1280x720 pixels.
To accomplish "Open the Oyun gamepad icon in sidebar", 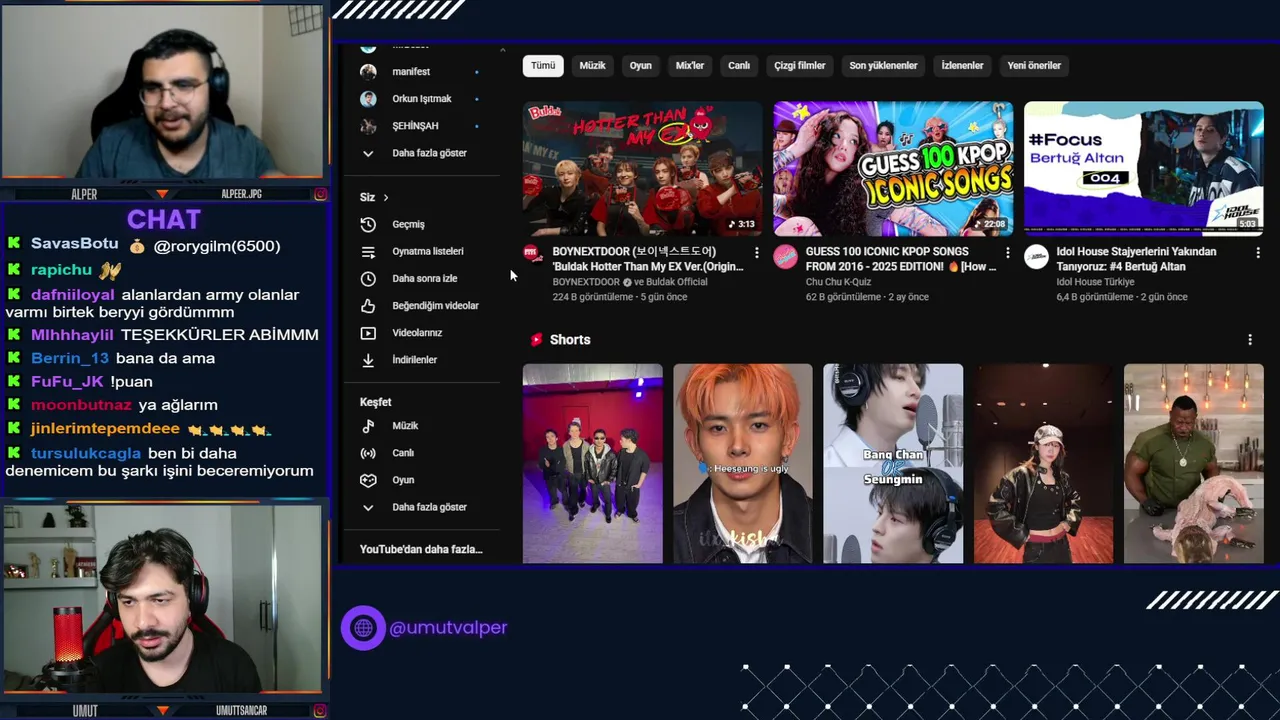I will 368,479.
